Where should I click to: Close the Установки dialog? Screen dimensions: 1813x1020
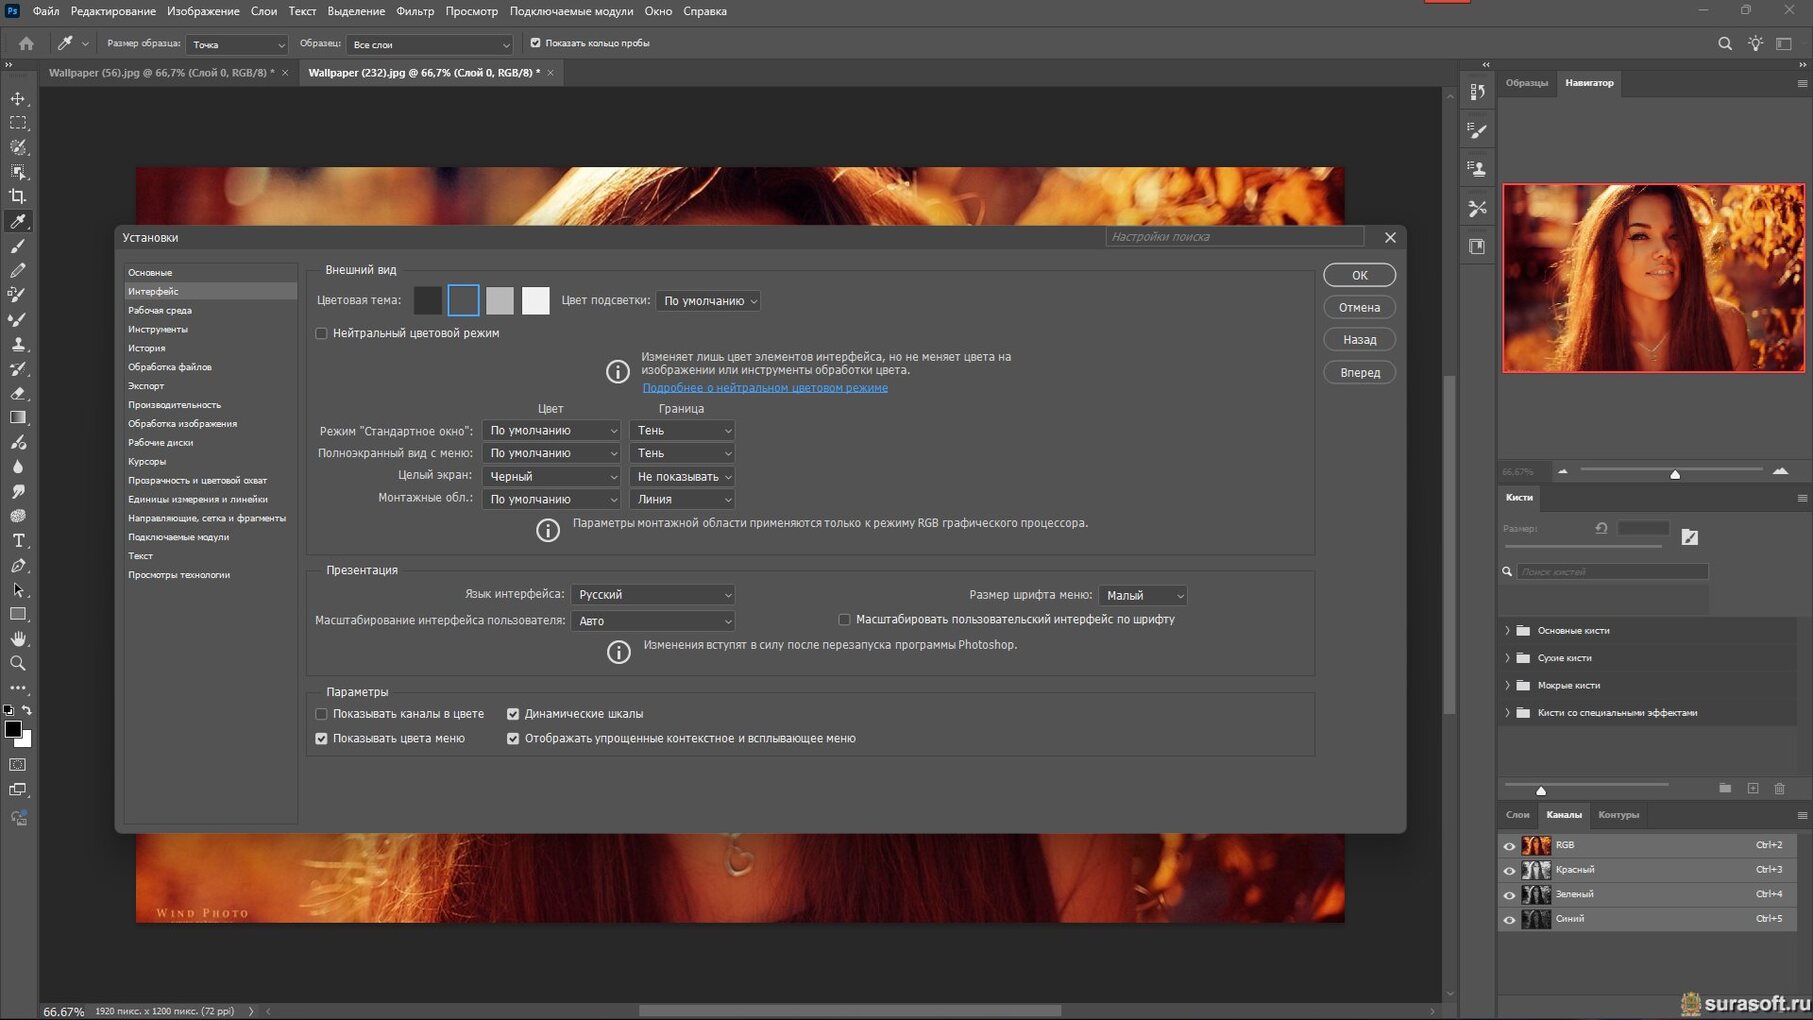coord(1390,238)
